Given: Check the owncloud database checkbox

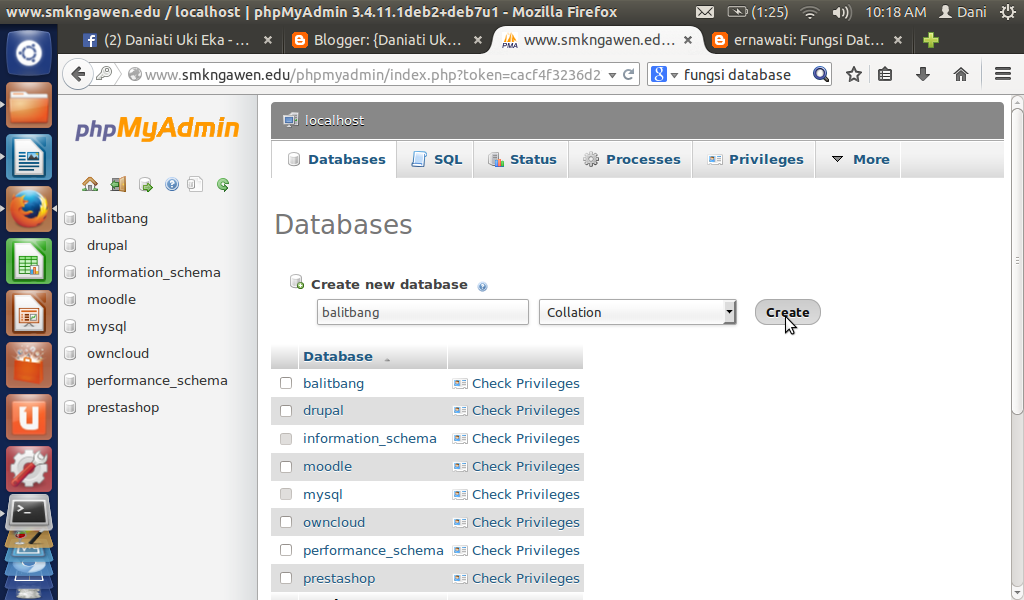Looking at the screenshot, I should click(286, 522).
